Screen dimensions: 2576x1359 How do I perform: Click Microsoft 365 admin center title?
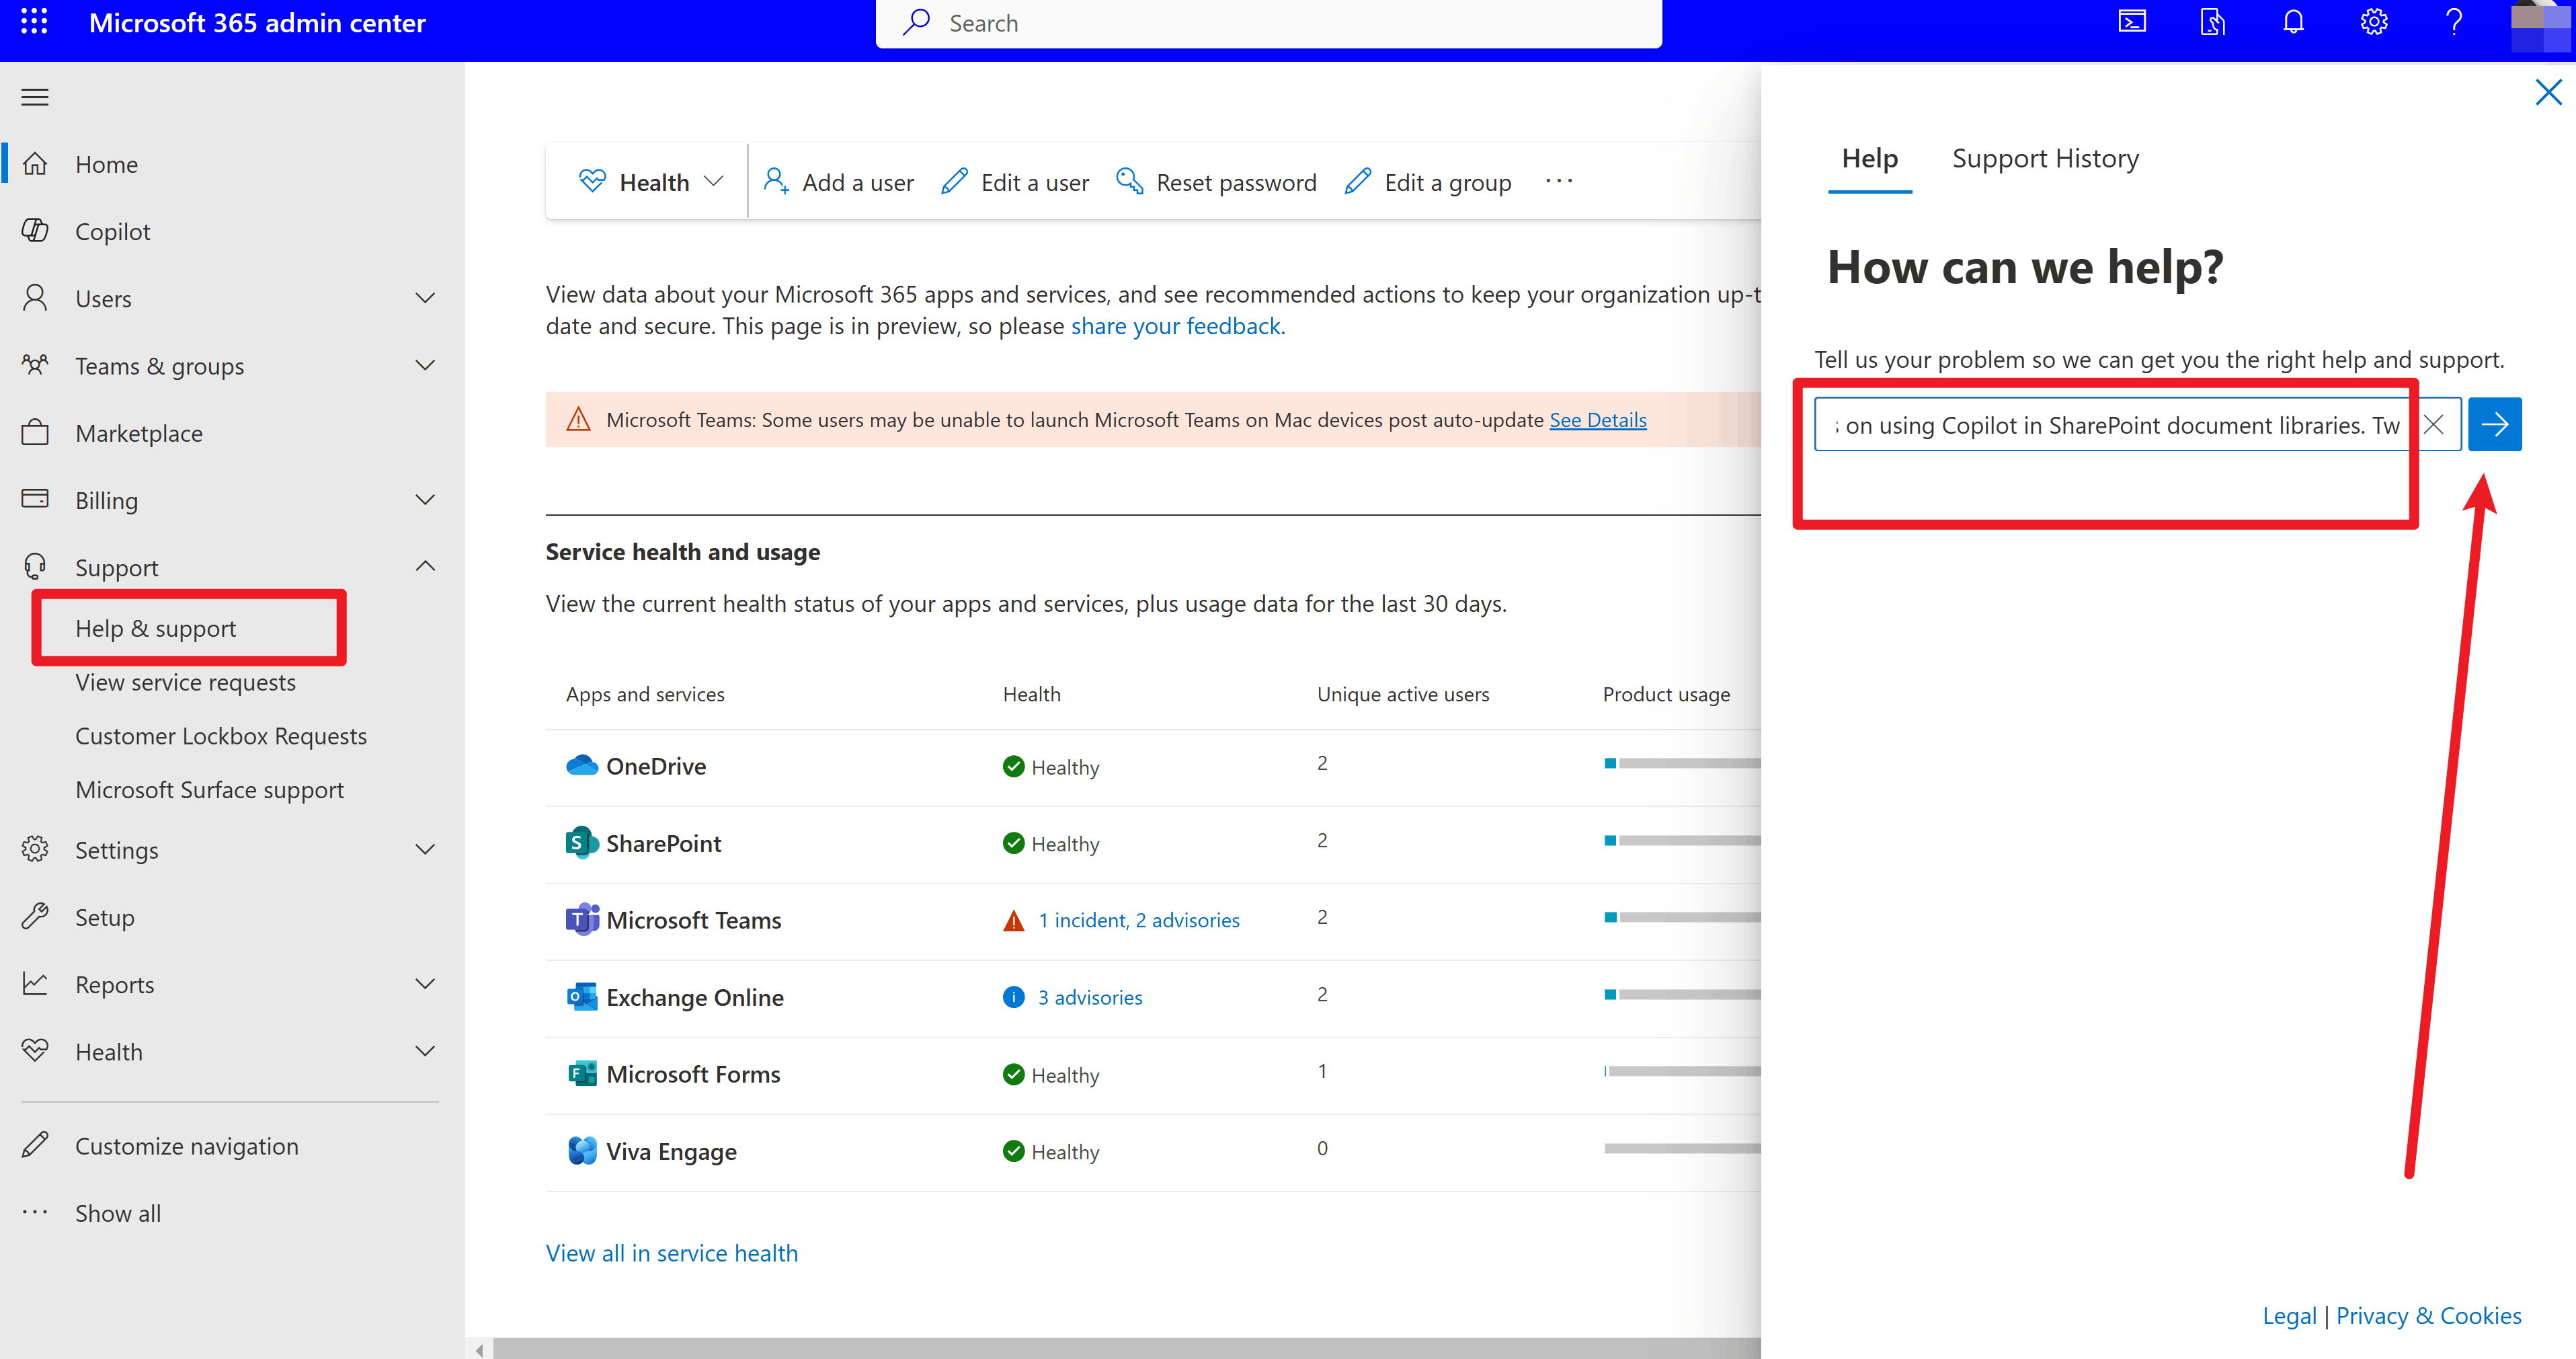point(257,23)
